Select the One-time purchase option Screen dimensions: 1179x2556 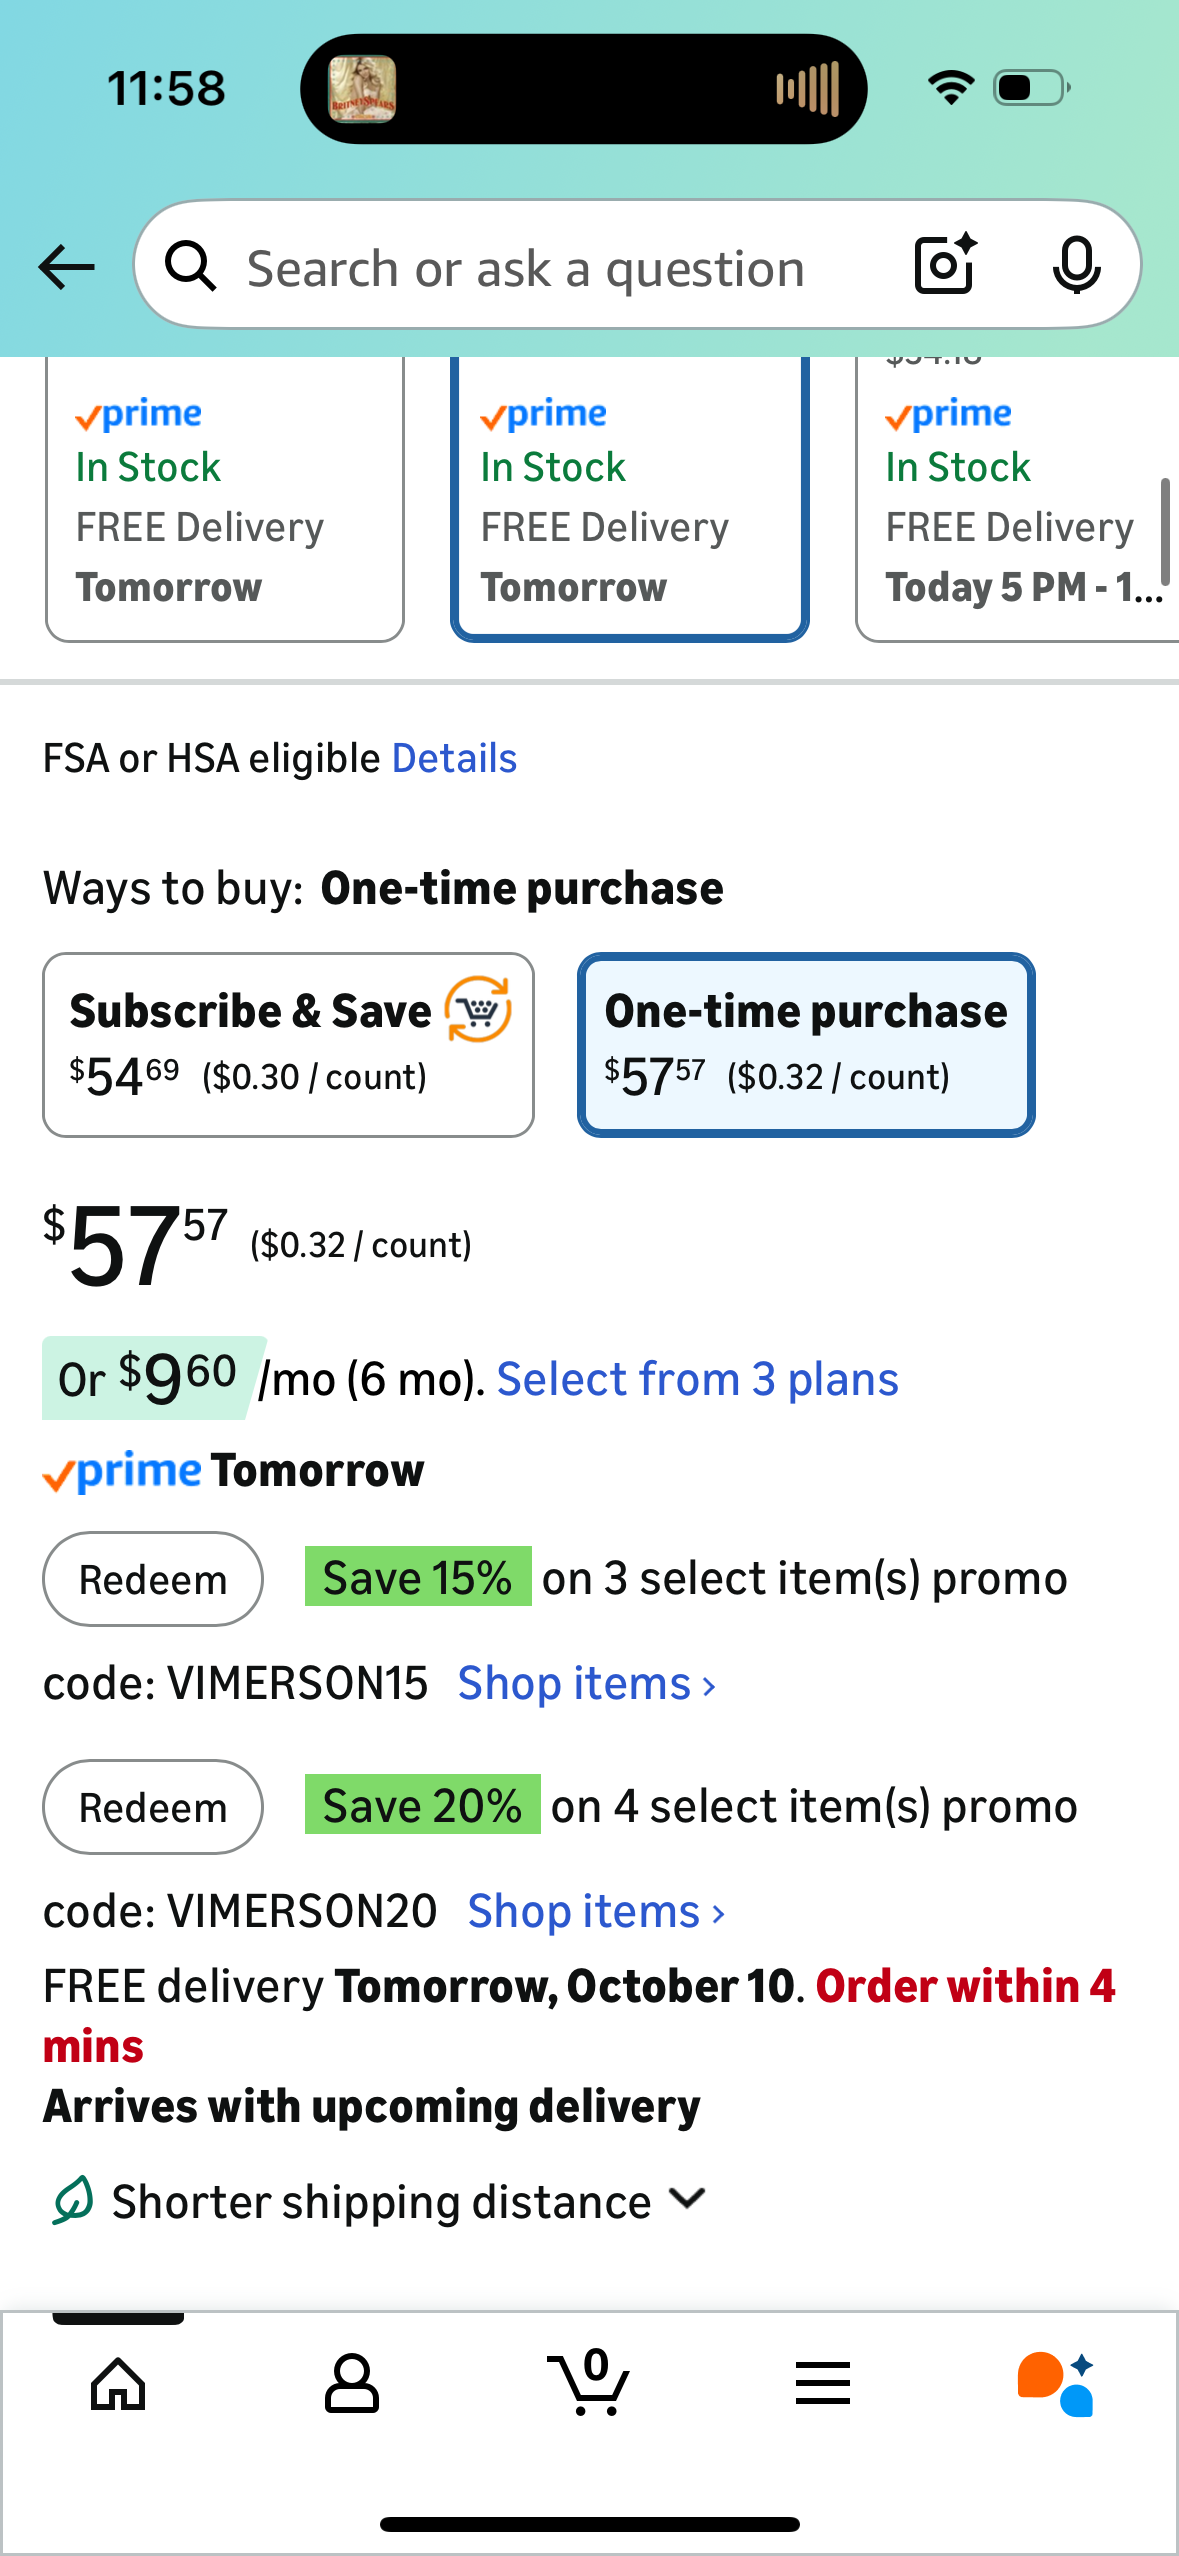806,1044
